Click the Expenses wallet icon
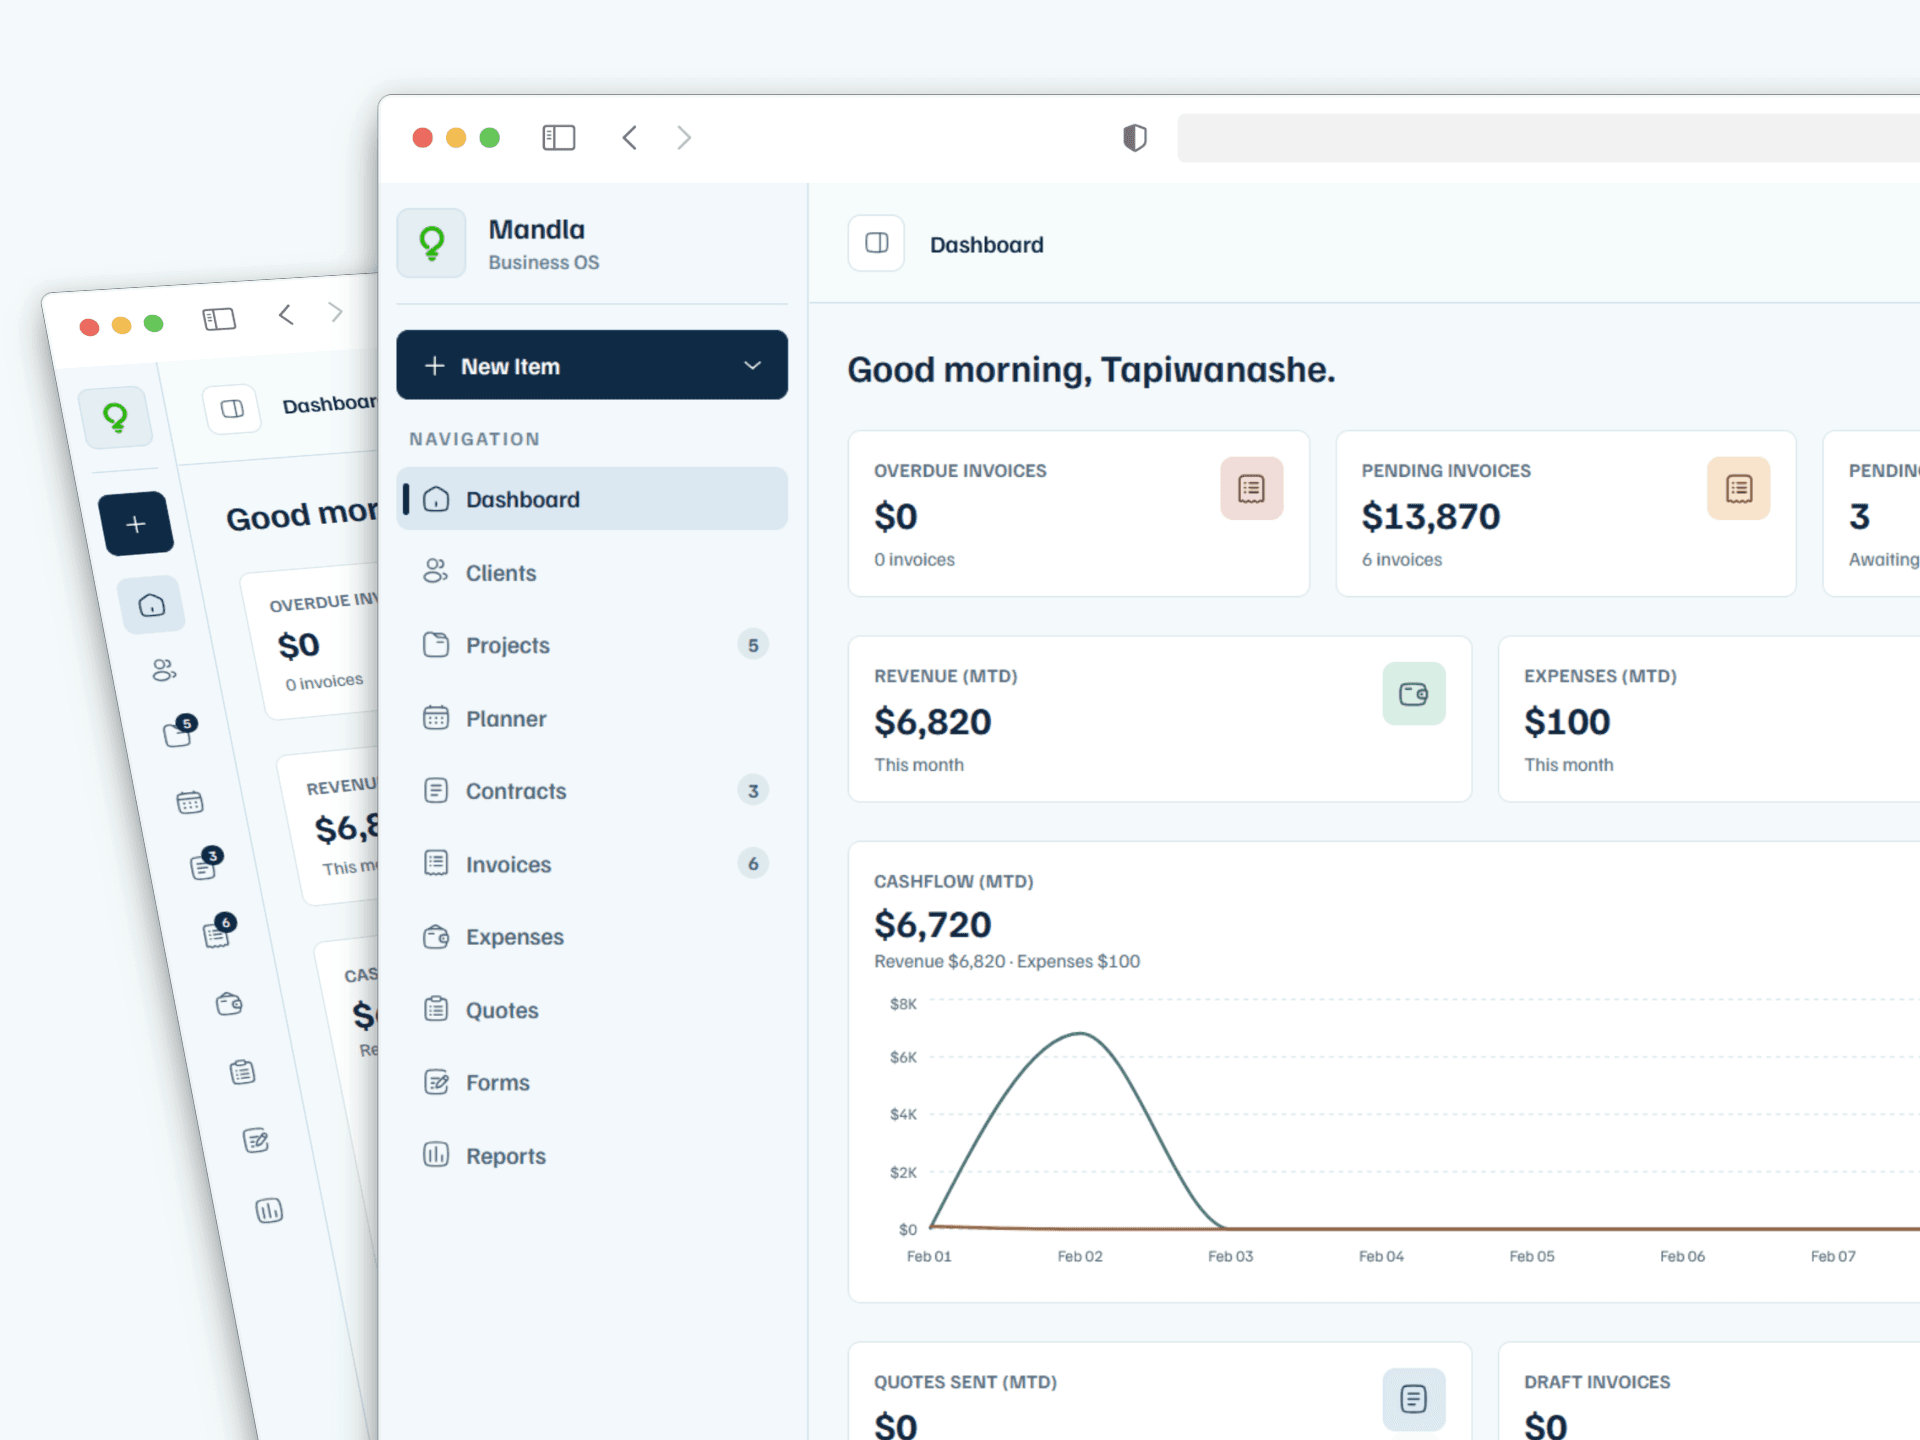1920x1440 pixels. (x=436, y=936)
